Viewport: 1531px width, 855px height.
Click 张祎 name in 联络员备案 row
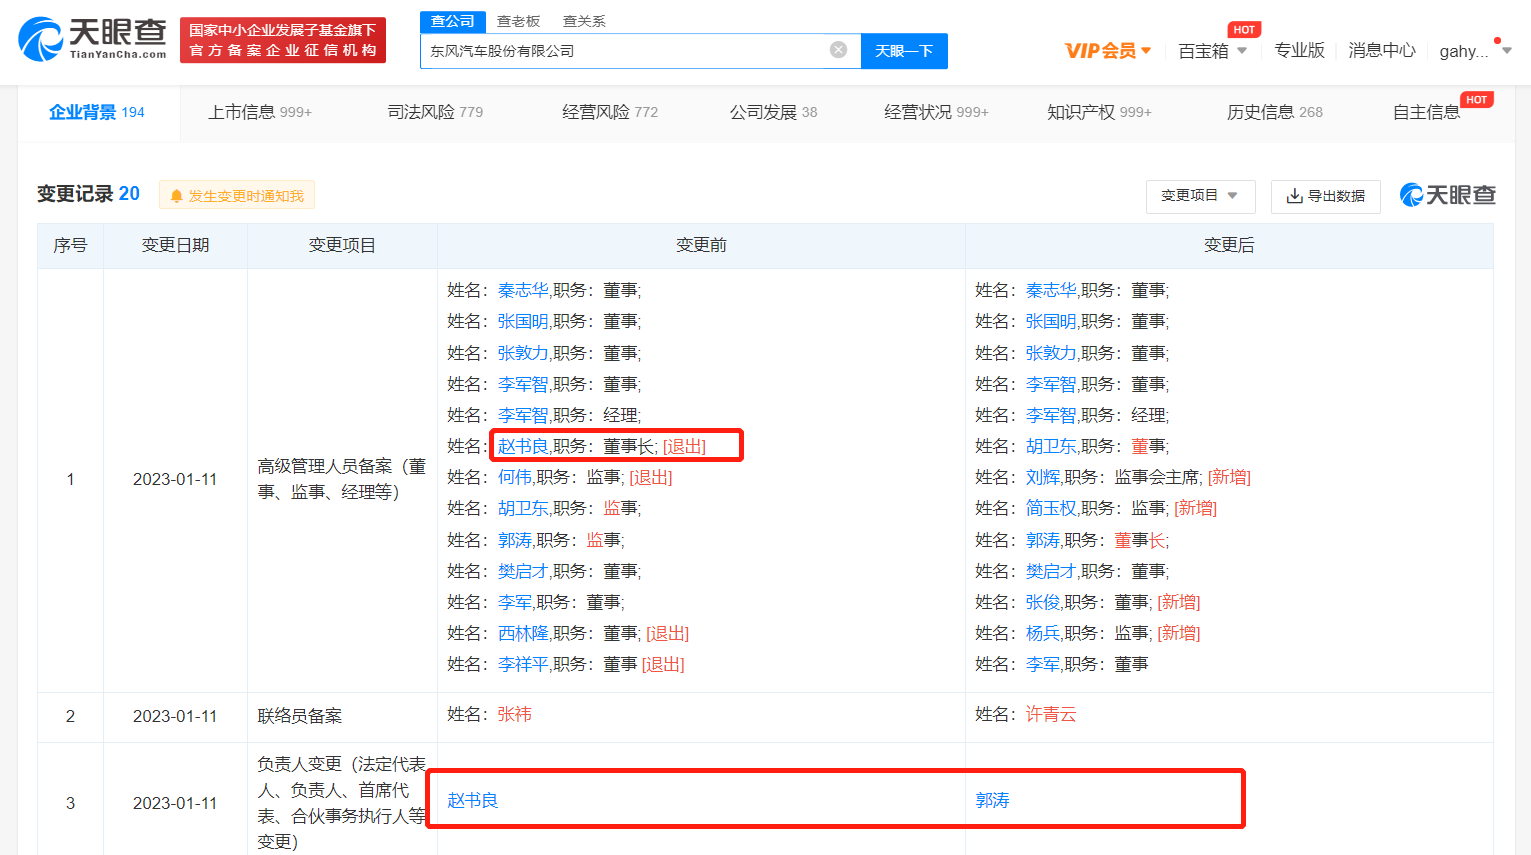514,714
